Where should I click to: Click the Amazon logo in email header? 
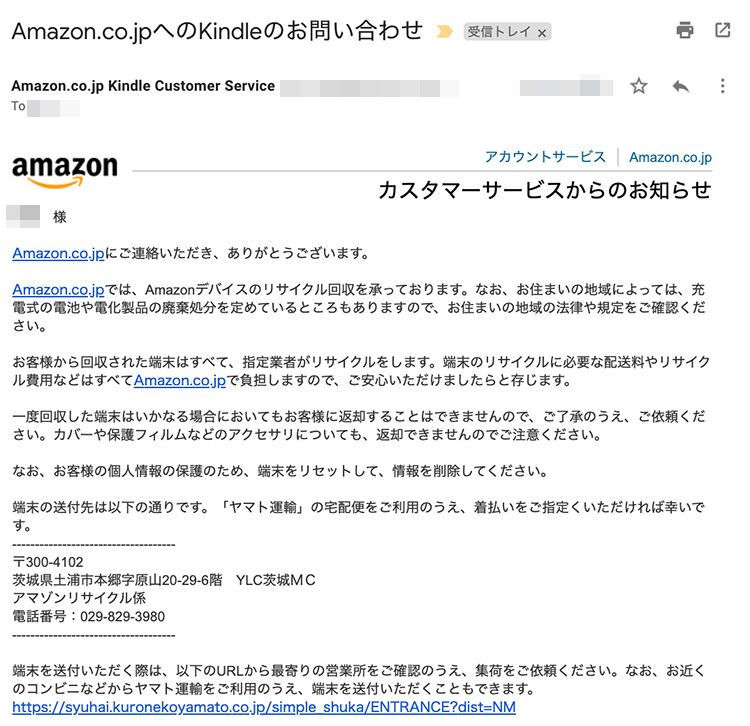pos(65,170)
